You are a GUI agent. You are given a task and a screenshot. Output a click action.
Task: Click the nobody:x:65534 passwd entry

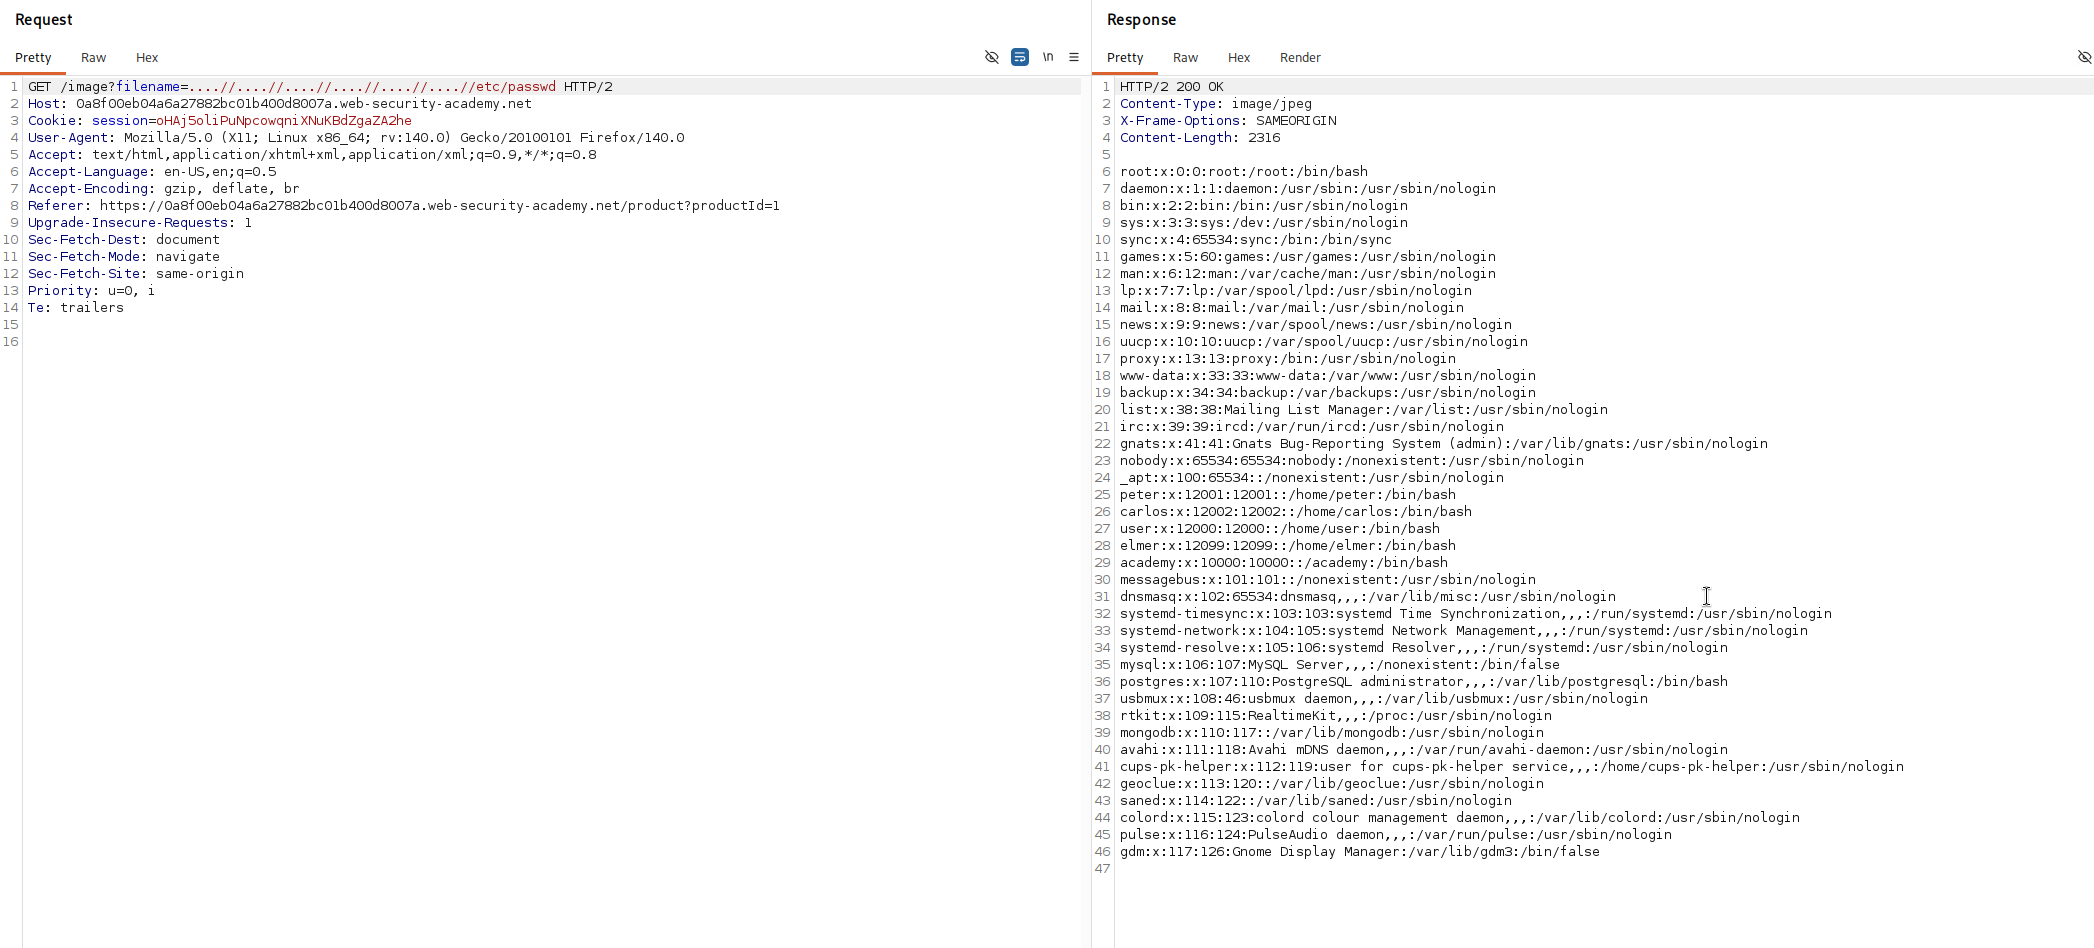pyautogui.click(x=1352, y=461)
